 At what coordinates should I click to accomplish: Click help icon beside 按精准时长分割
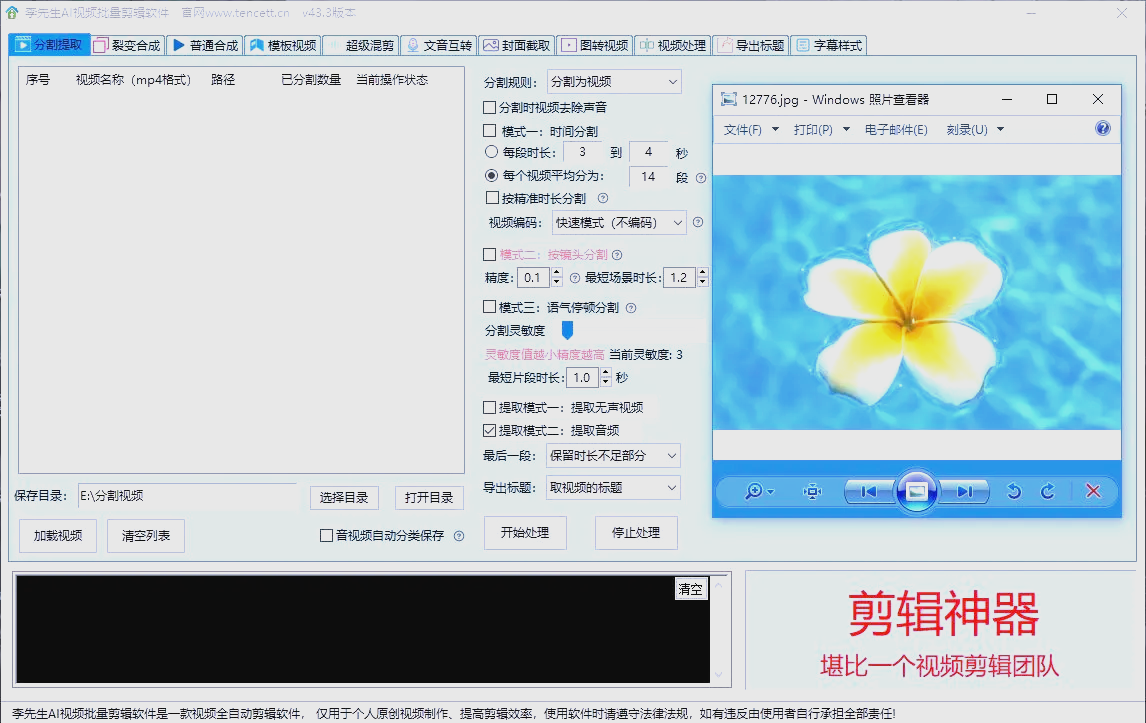click(x=603, y=198)
